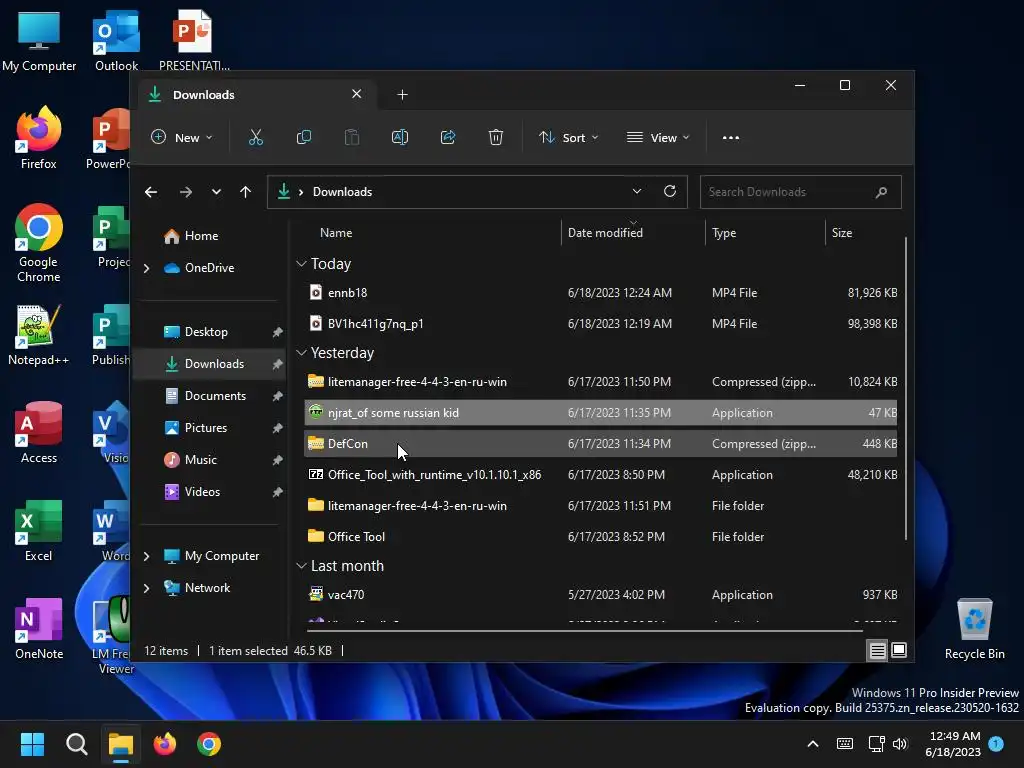Expand My Computer in navigation pane
This screenshot has width=1024, height=768.
(147, 556)
